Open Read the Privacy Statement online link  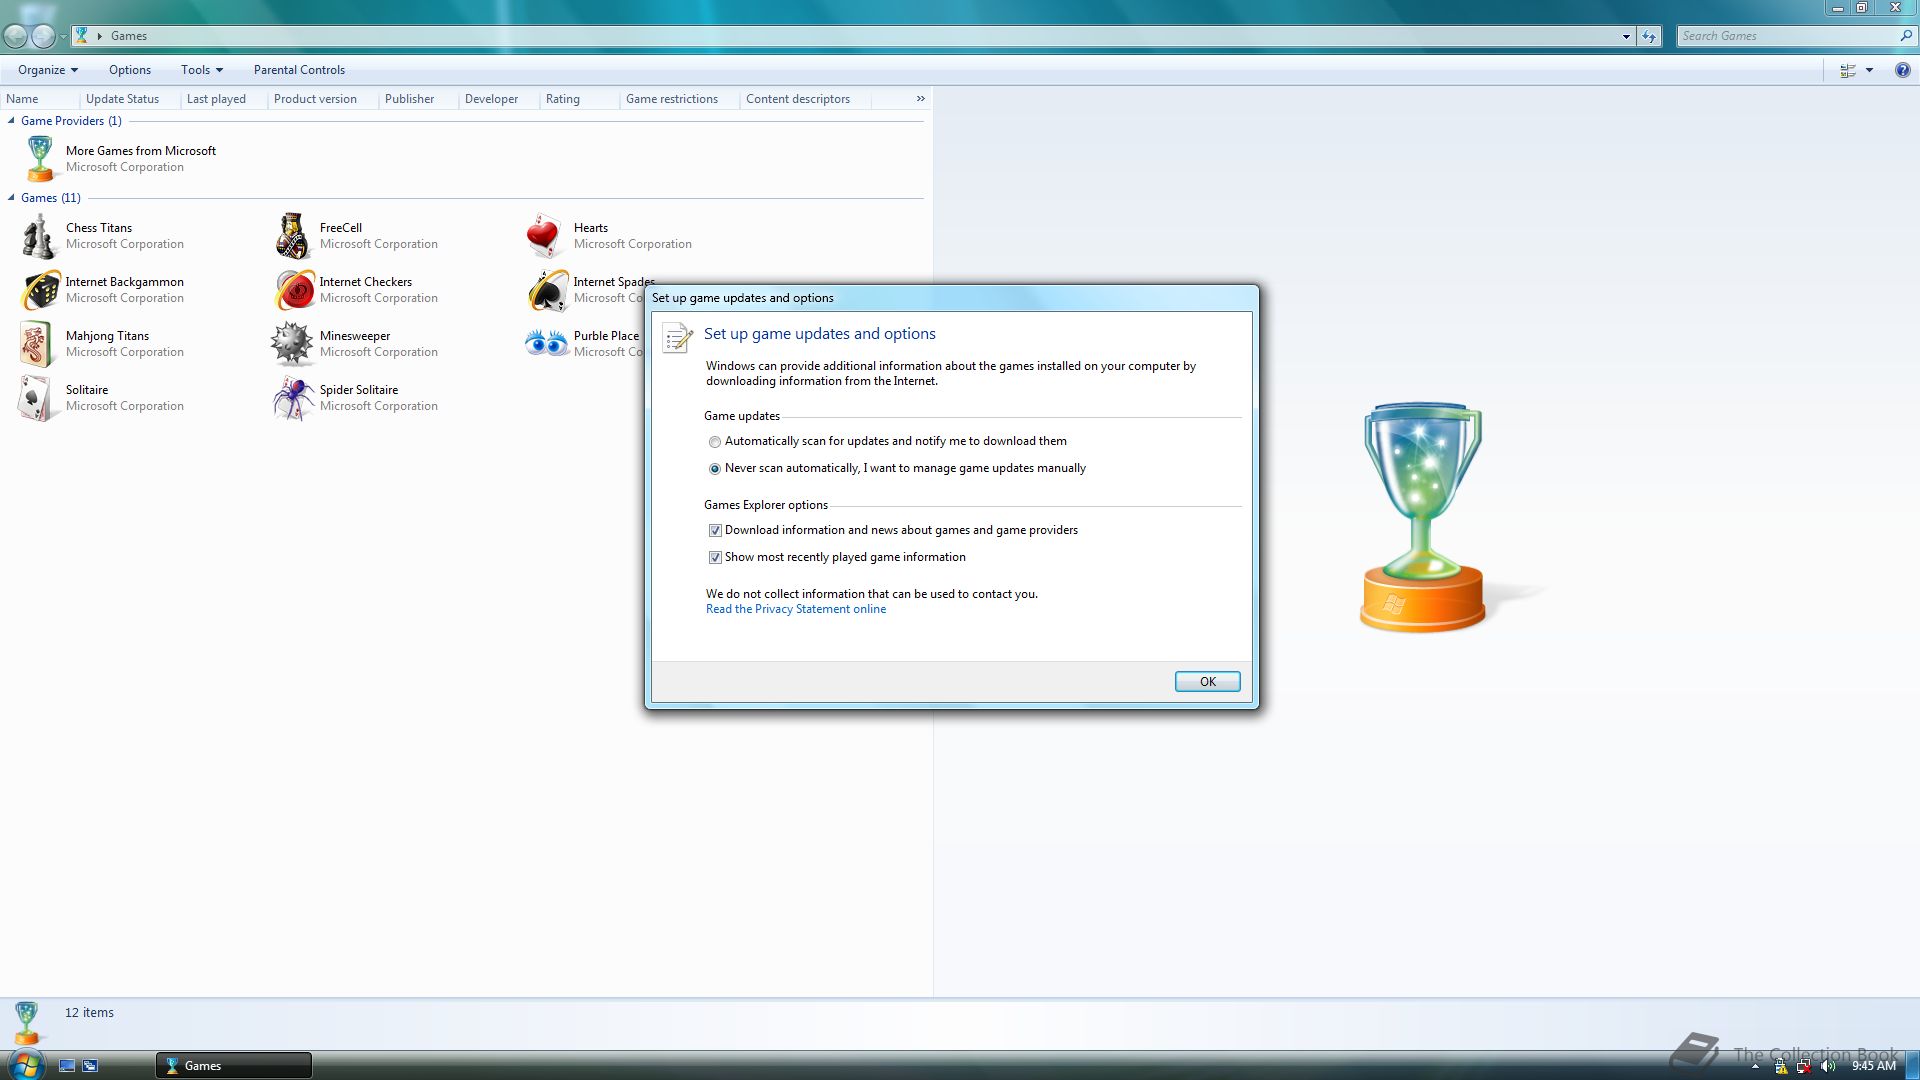[x=795, y=609]
